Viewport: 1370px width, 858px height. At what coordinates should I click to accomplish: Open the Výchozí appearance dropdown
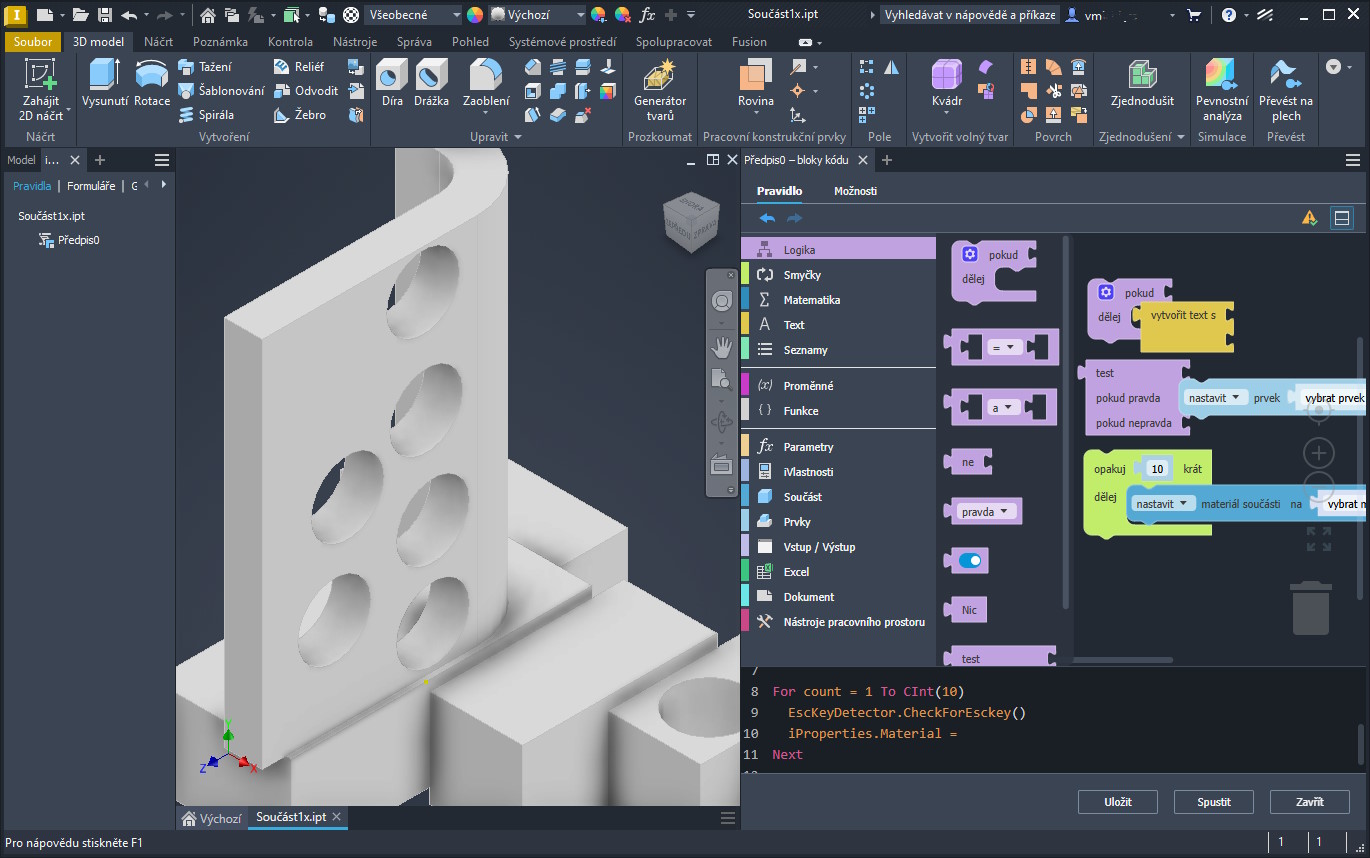coord(538,15)
